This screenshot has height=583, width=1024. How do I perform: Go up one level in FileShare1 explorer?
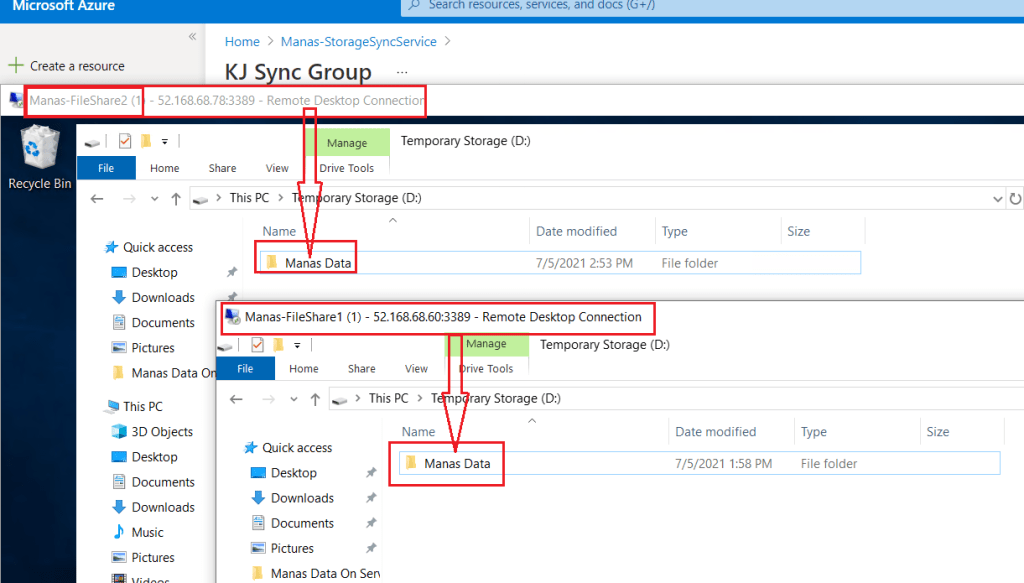click(x=315, y=399)
